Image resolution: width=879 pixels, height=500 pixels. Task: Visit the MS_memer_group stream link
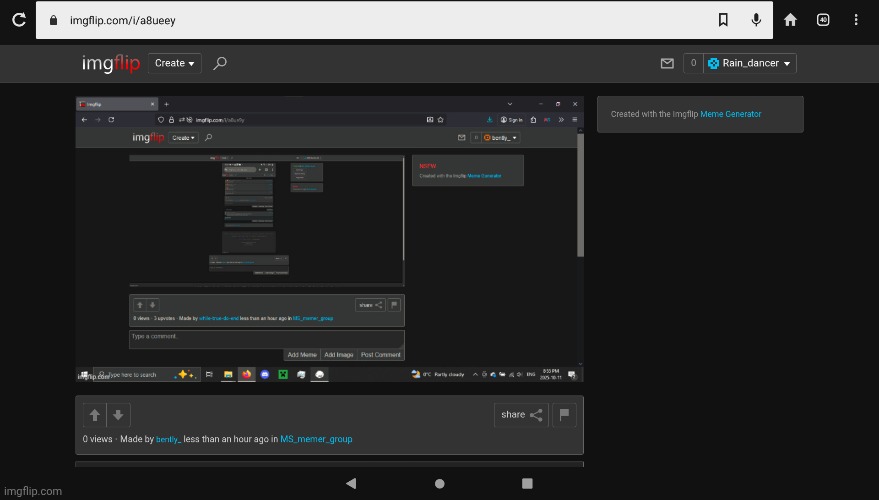tap(316, 439)
